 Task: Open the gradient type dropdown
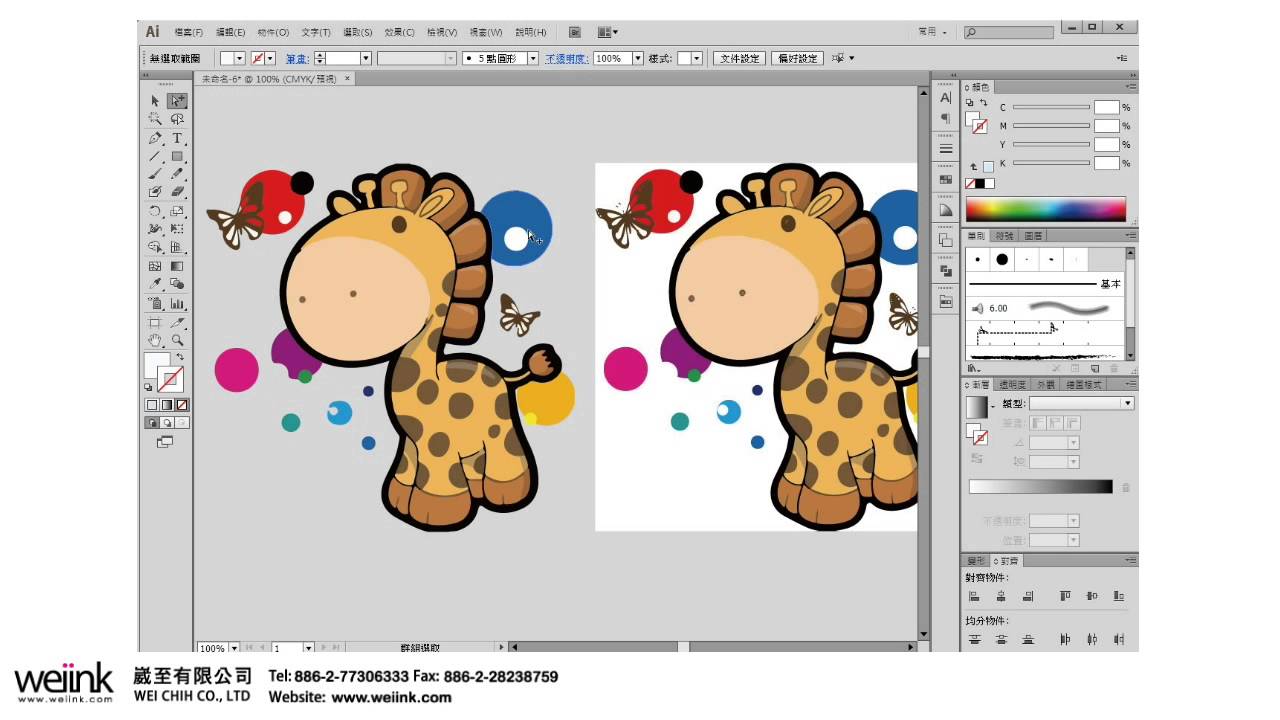coord(1128,403)
